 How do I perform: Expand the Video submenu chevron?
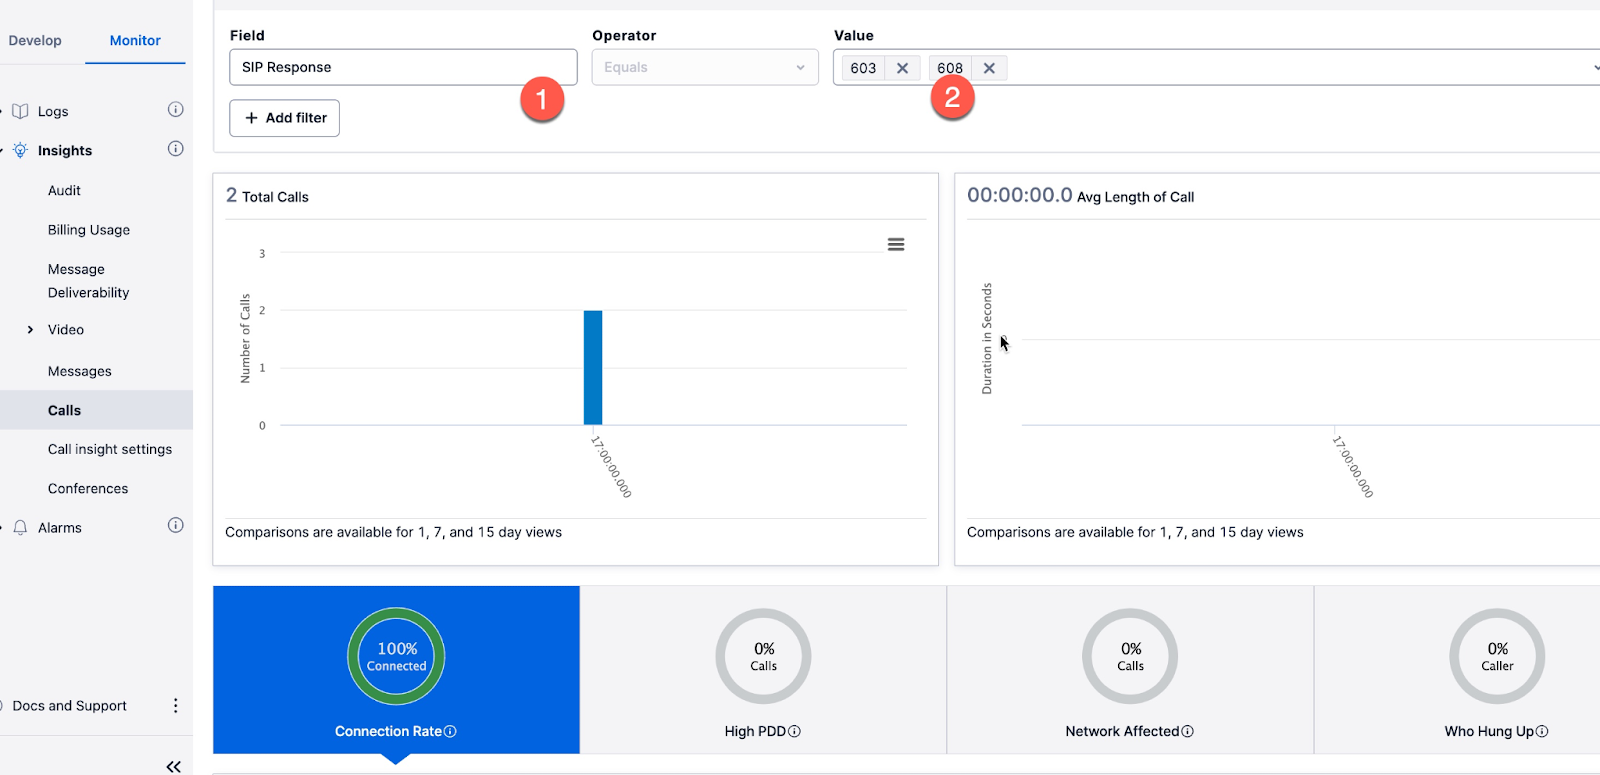[30, 329]
